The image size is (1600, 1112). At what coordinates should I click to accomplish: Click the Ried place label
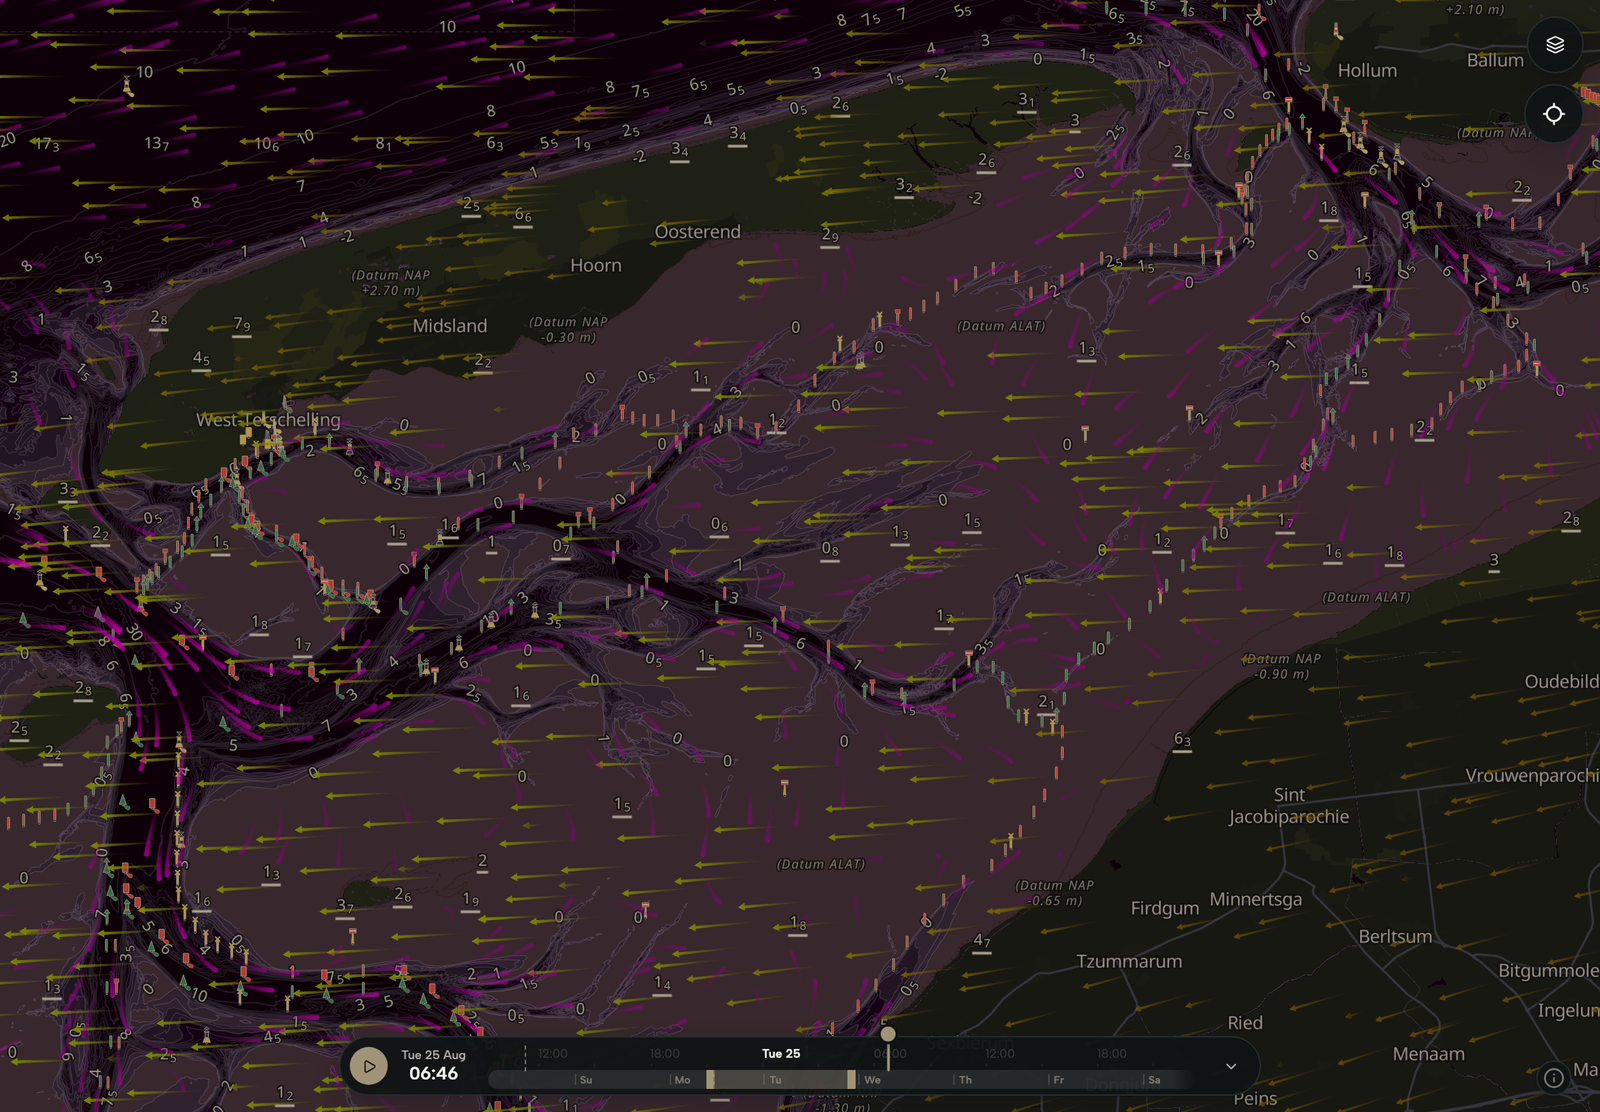pyautogui.click(x=1245, y=1023)
